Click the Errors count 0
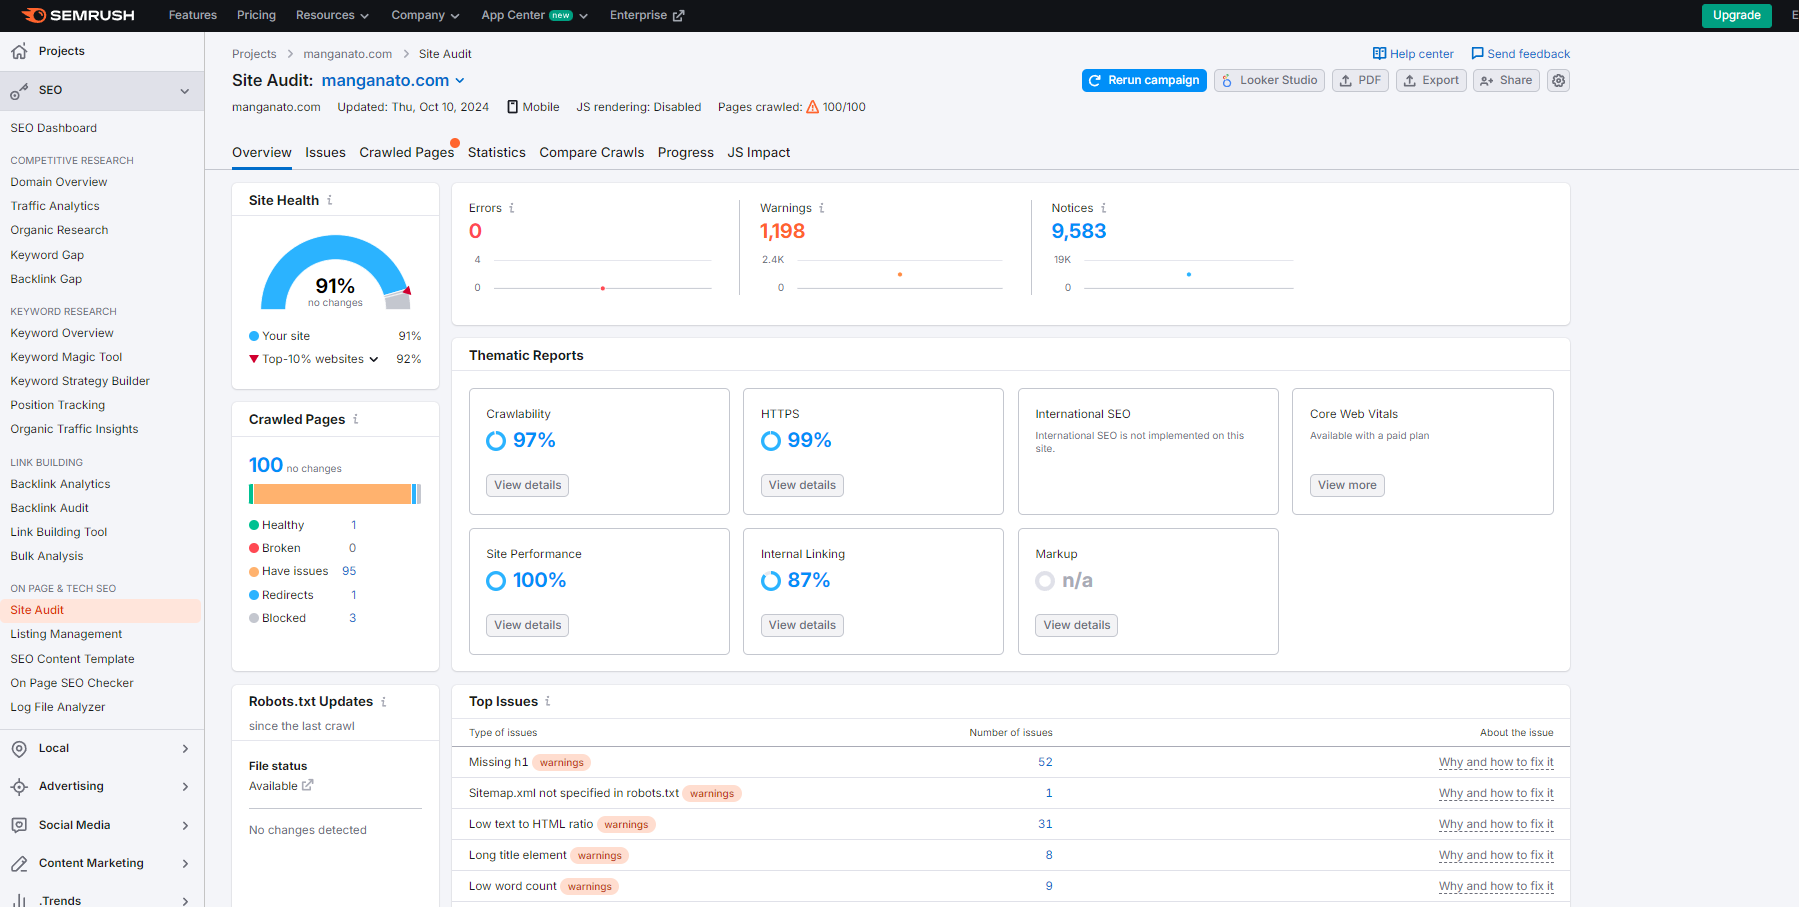 475,231
